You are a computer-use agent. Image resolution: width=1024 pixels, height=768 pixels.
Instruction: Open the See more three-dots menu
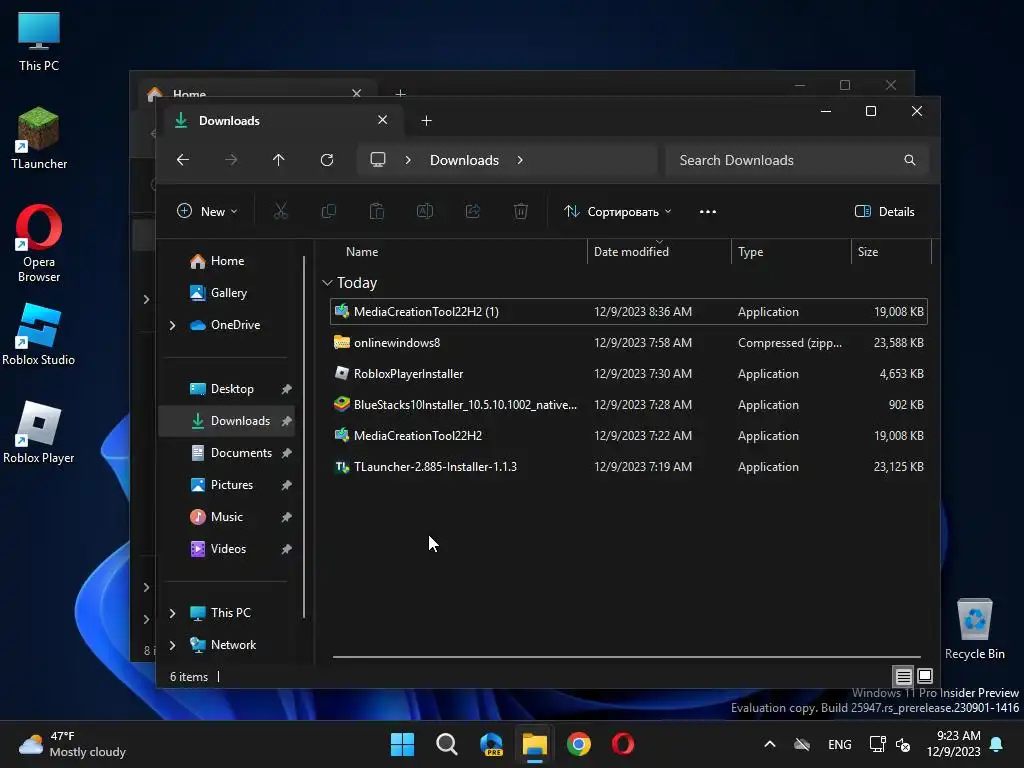708,212
